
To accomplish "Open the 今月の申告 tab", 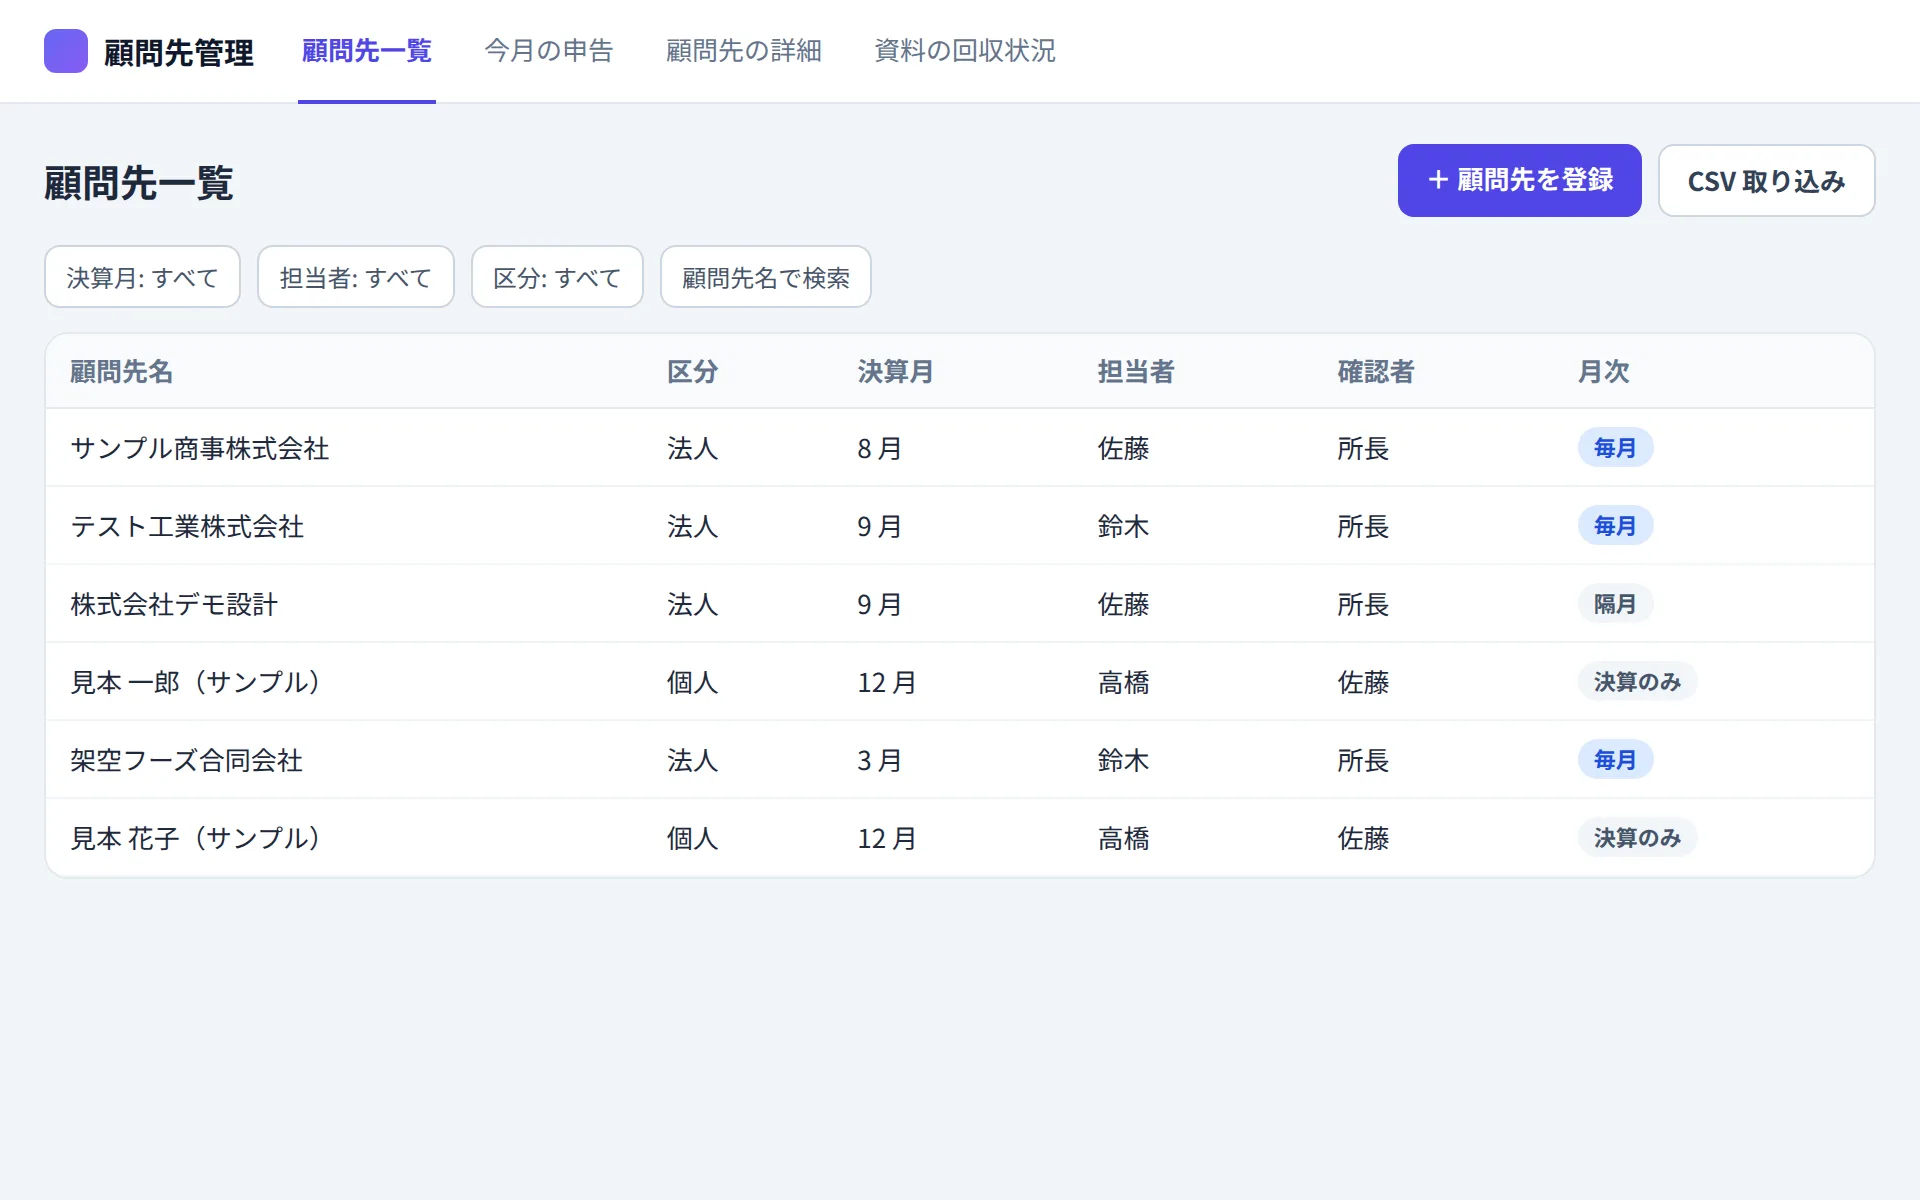I will pos(549,51).
